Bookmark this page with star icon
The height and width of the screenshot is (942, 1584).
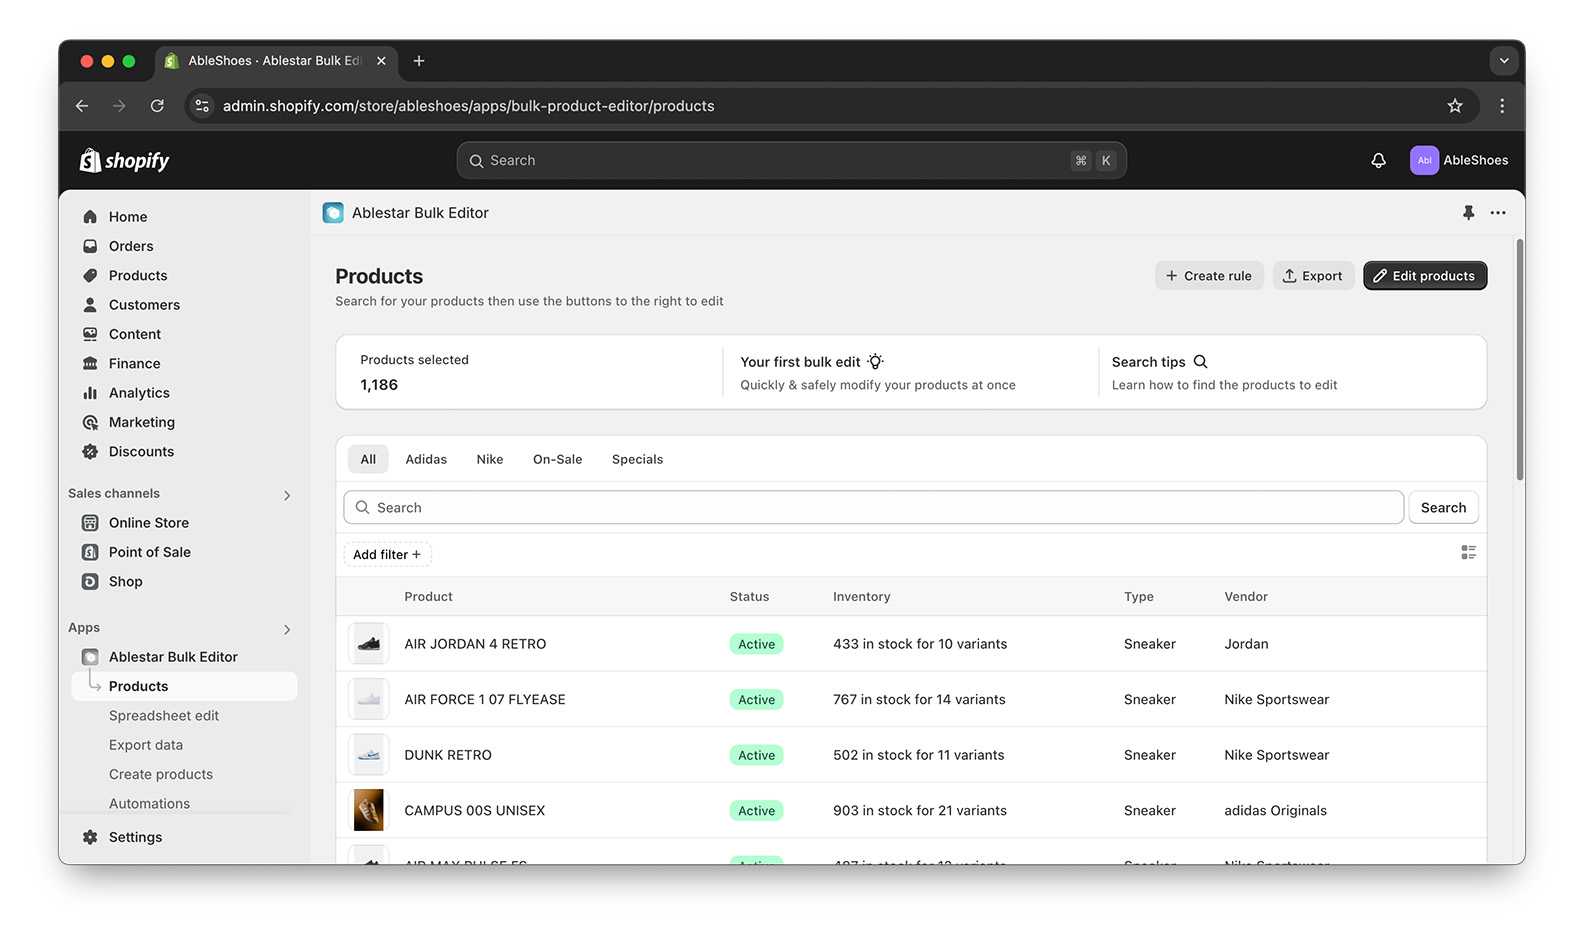click(1455, 106)
